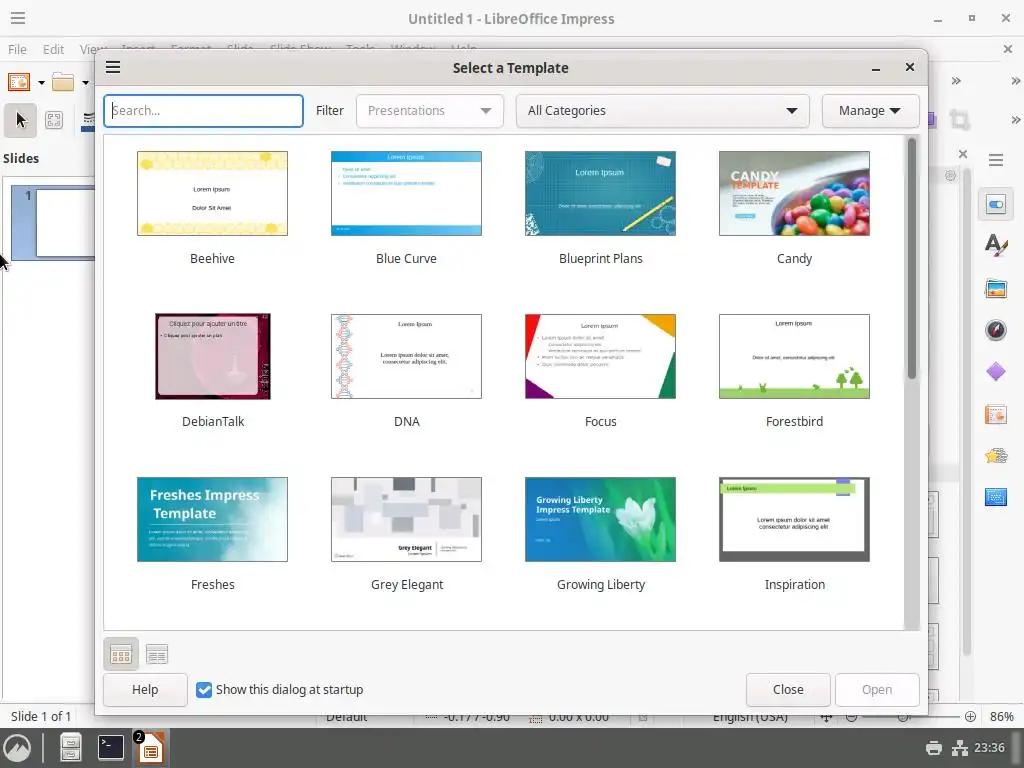1024x768 pixels.
Task: Select the Forestbird template
Action: [x=794, y=371]
